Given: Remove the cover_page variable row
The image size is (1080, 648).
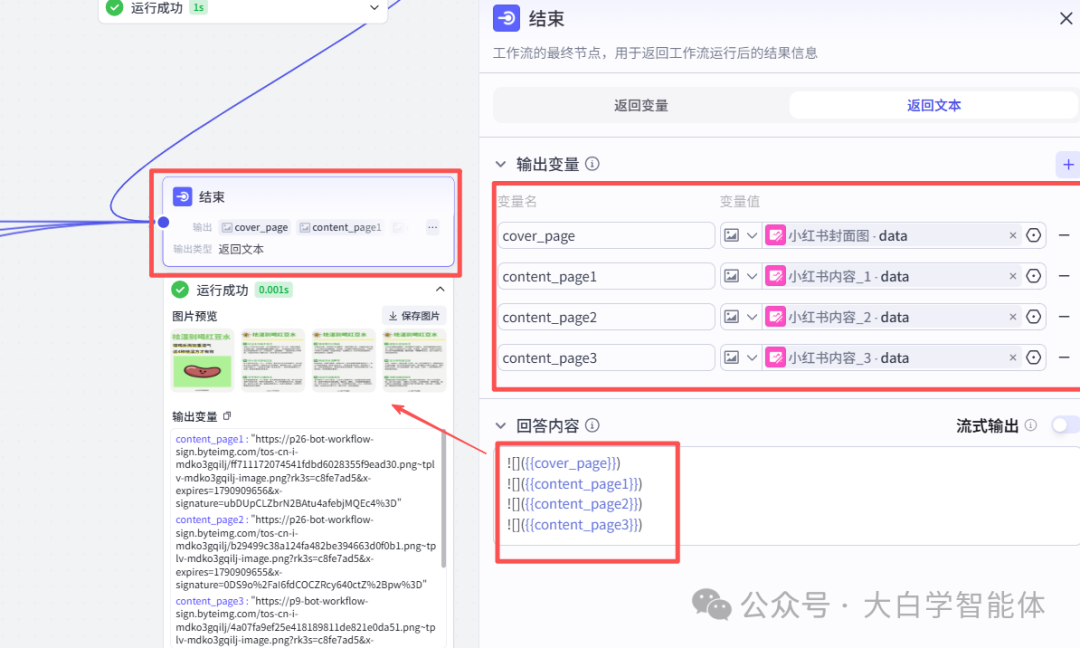Looking at the screenshot, I should click(x=1064, y=236).
